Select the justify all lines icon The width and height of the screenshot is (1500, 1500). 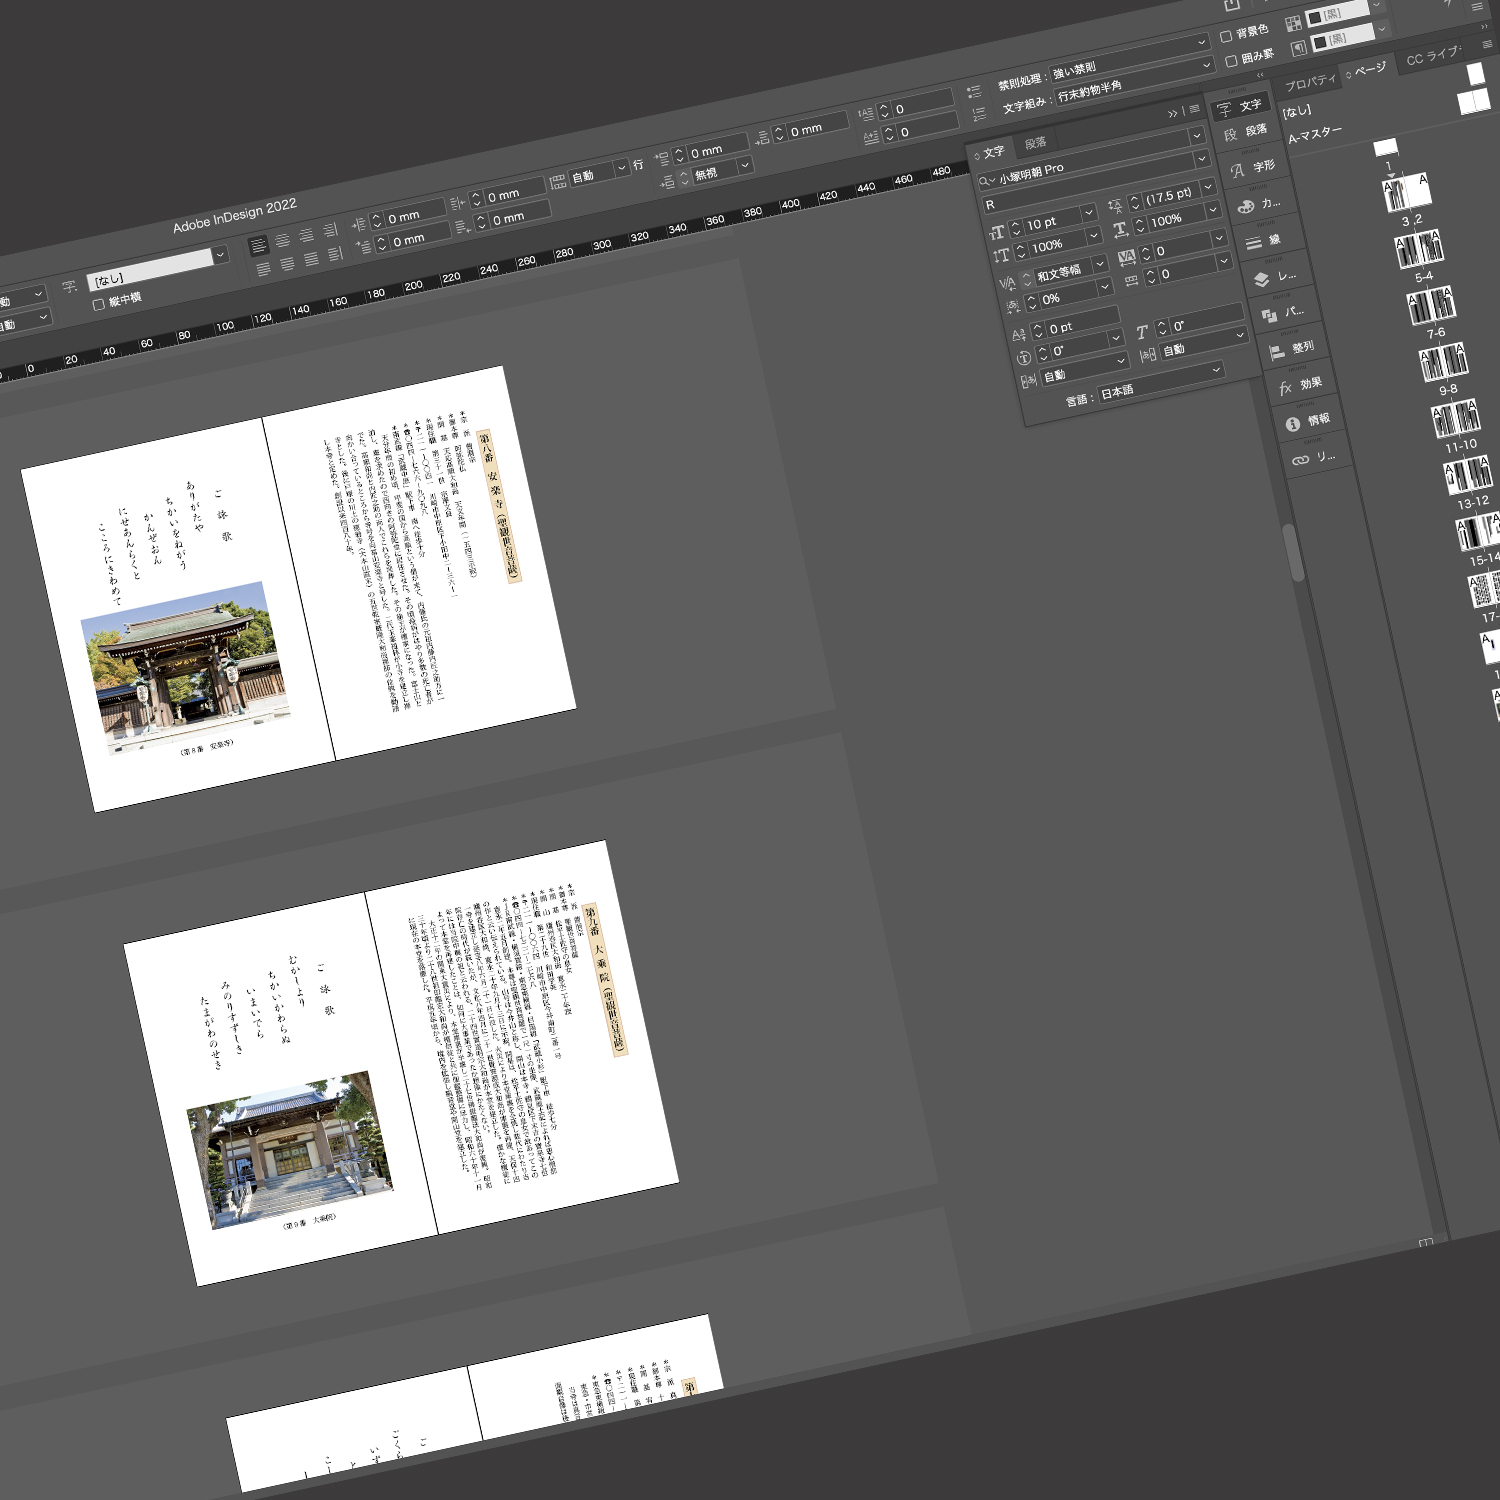tap(311, 260)
